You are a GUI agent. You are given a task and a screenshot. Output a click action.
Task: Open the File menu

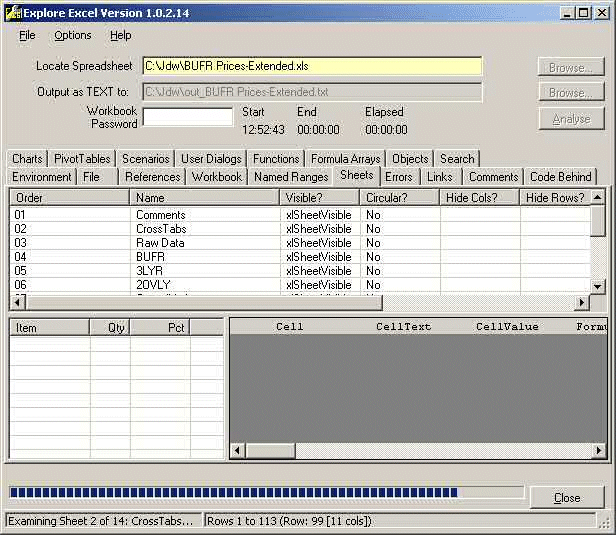tap(27, 35)
